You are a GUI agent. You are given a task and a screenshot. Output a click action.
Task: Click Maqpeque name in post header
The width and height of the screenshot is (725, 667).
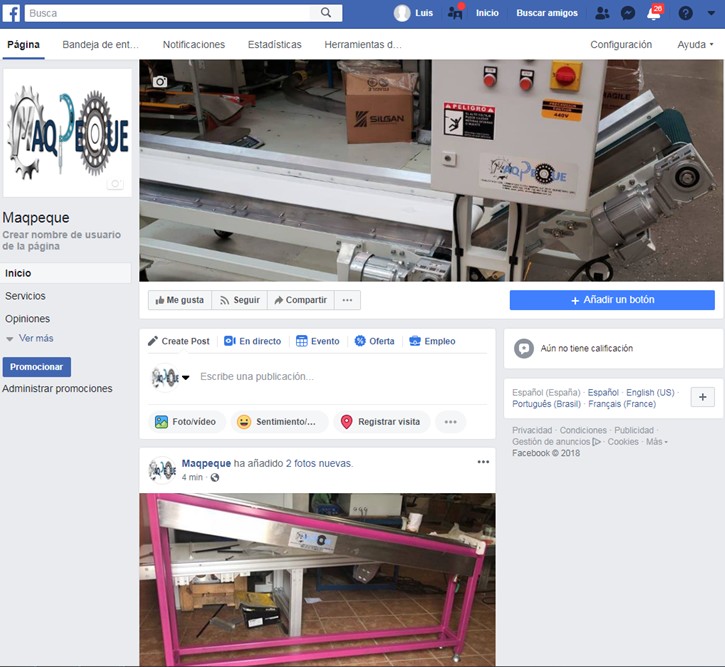[206, 463]
